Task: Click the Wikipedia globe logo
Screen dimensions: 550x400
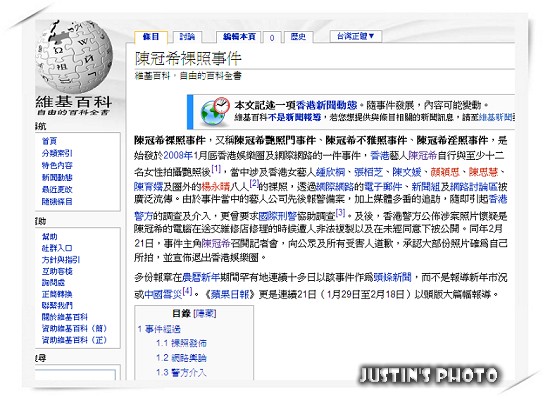Action: [x=74, y=57]
